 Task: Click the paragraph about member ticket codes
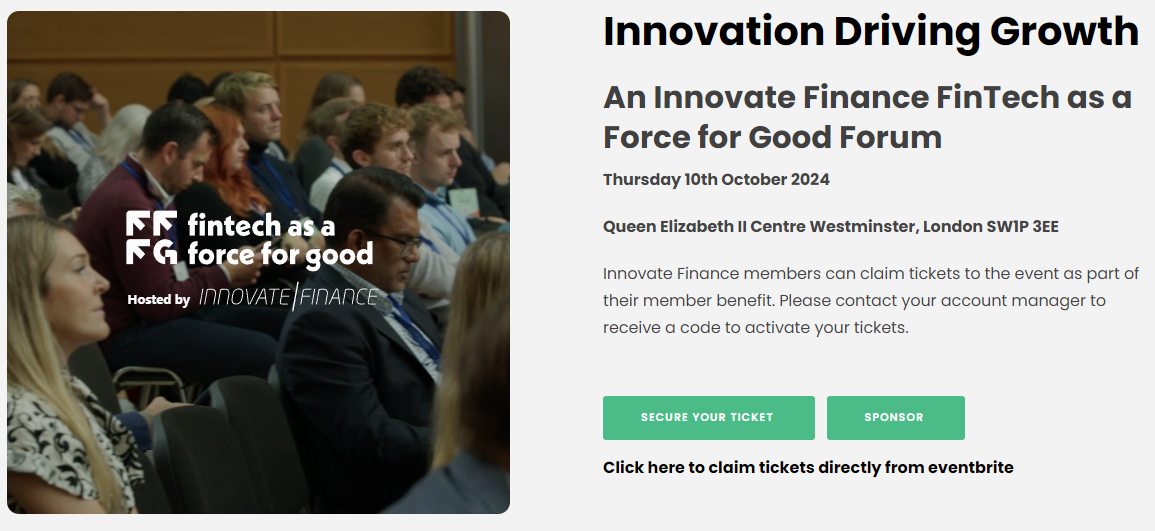(871, 300)
